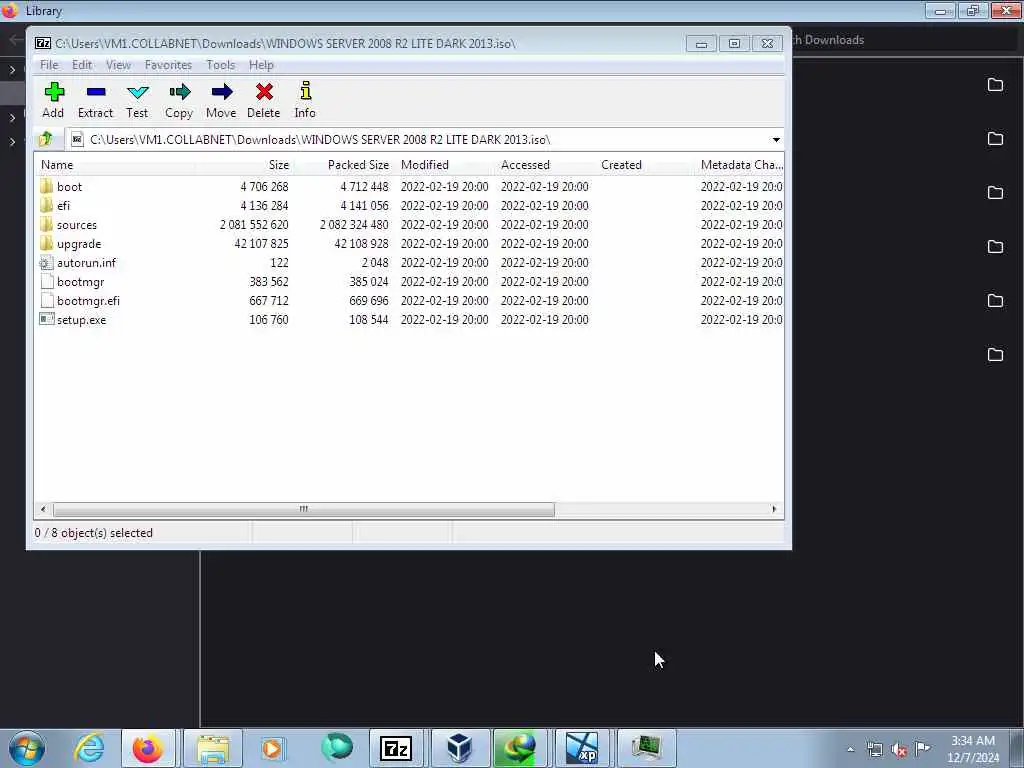Click the 7-Zip taskbar button
This screenshot has height=768, width=1024.
click(x=396, y=748)
